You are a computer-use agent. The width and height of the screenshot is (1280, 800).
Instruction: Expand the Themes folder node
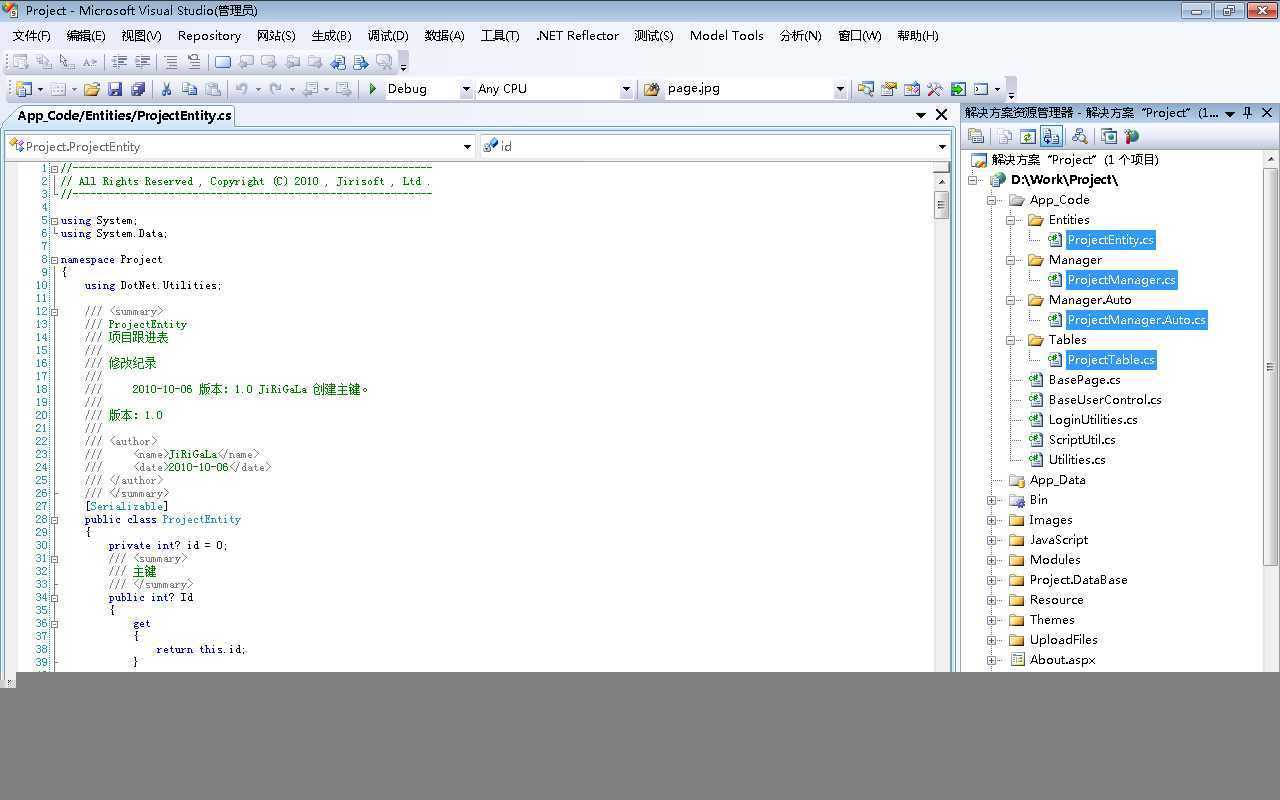coord(992,620)
